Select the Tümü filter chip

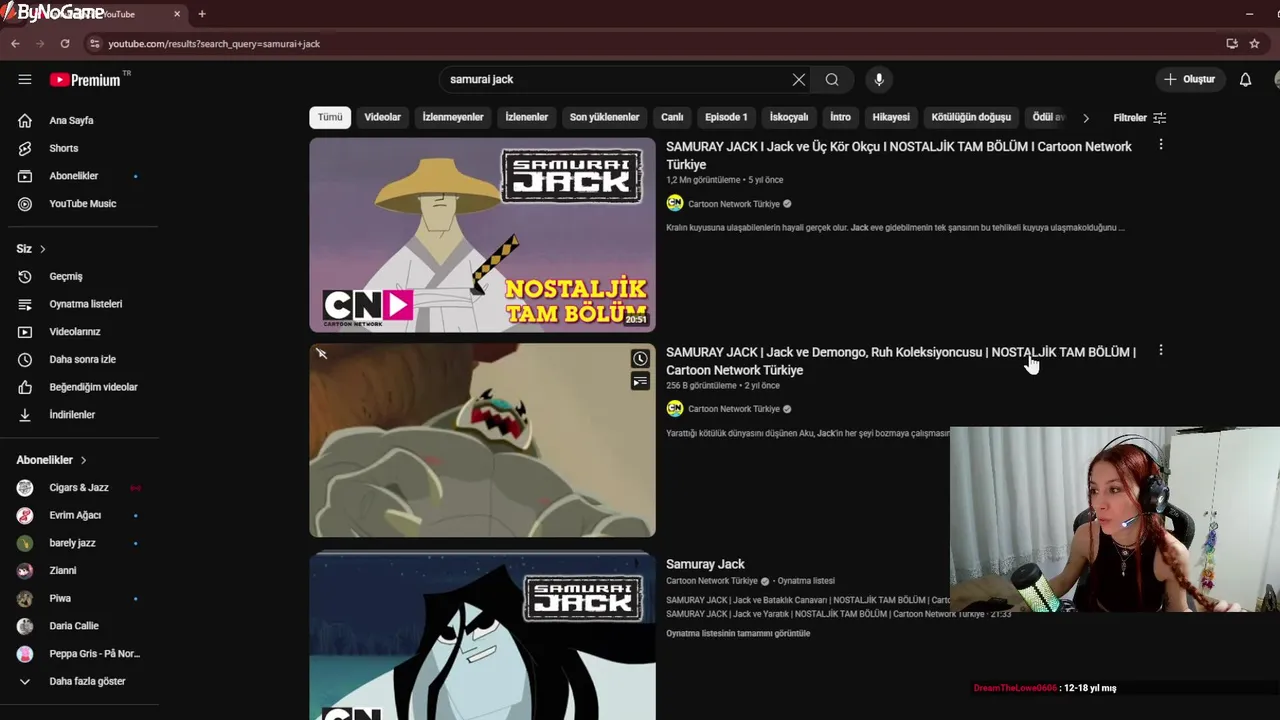click(330, 117)
